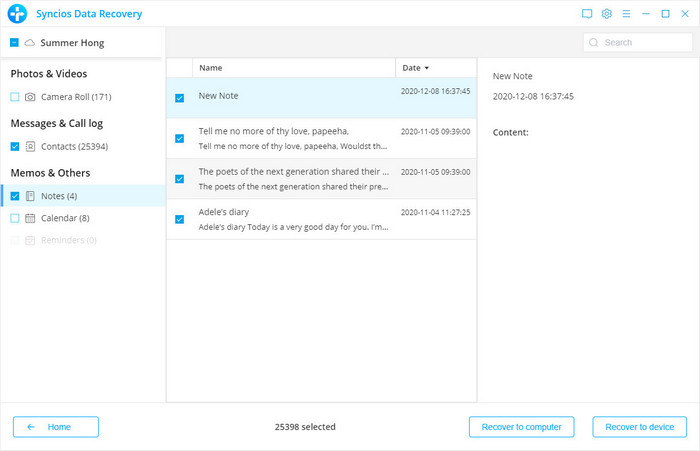The width and height of the screenshot is (700, 451).
Task: Click the Name column header
Action: (210, 68)
